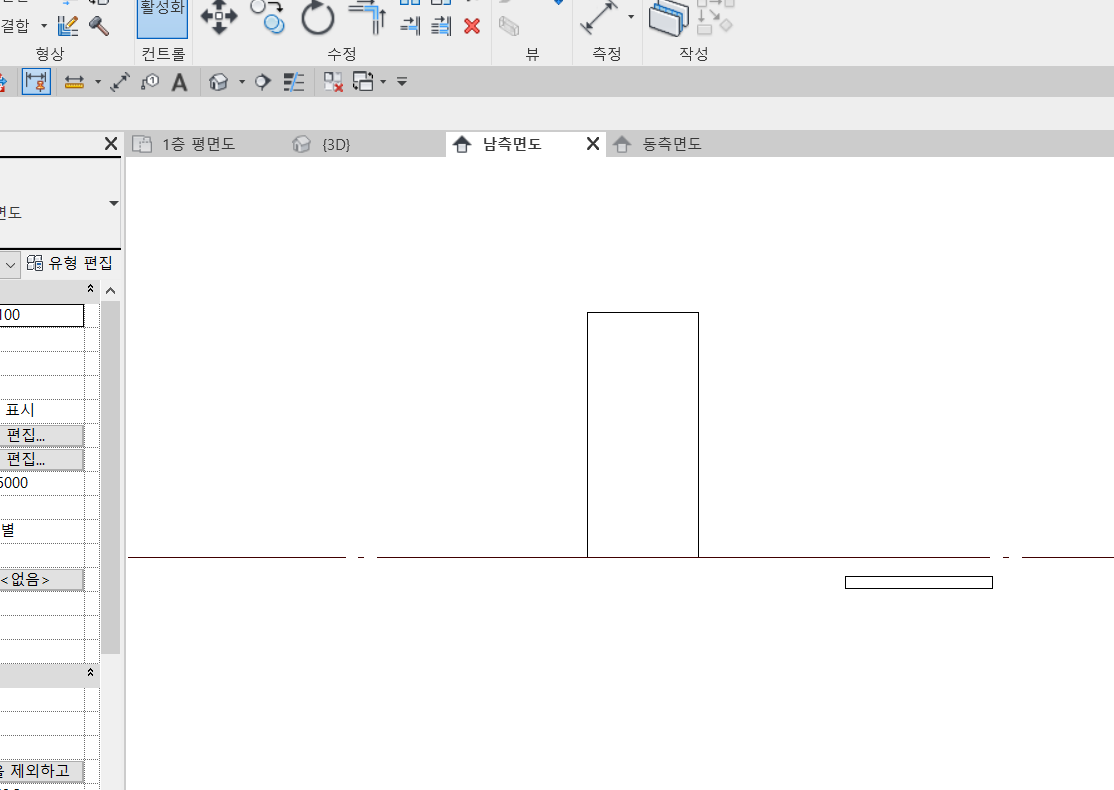
Task: Click the Close Inactive Views icon
Action: (333, 82)
